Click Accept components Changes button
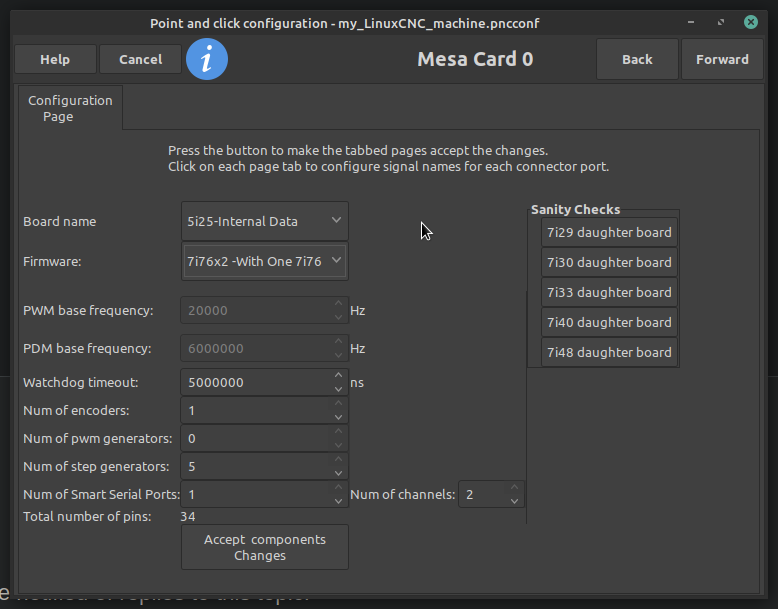Screen dimensions: 778x609 pos(264,547)
